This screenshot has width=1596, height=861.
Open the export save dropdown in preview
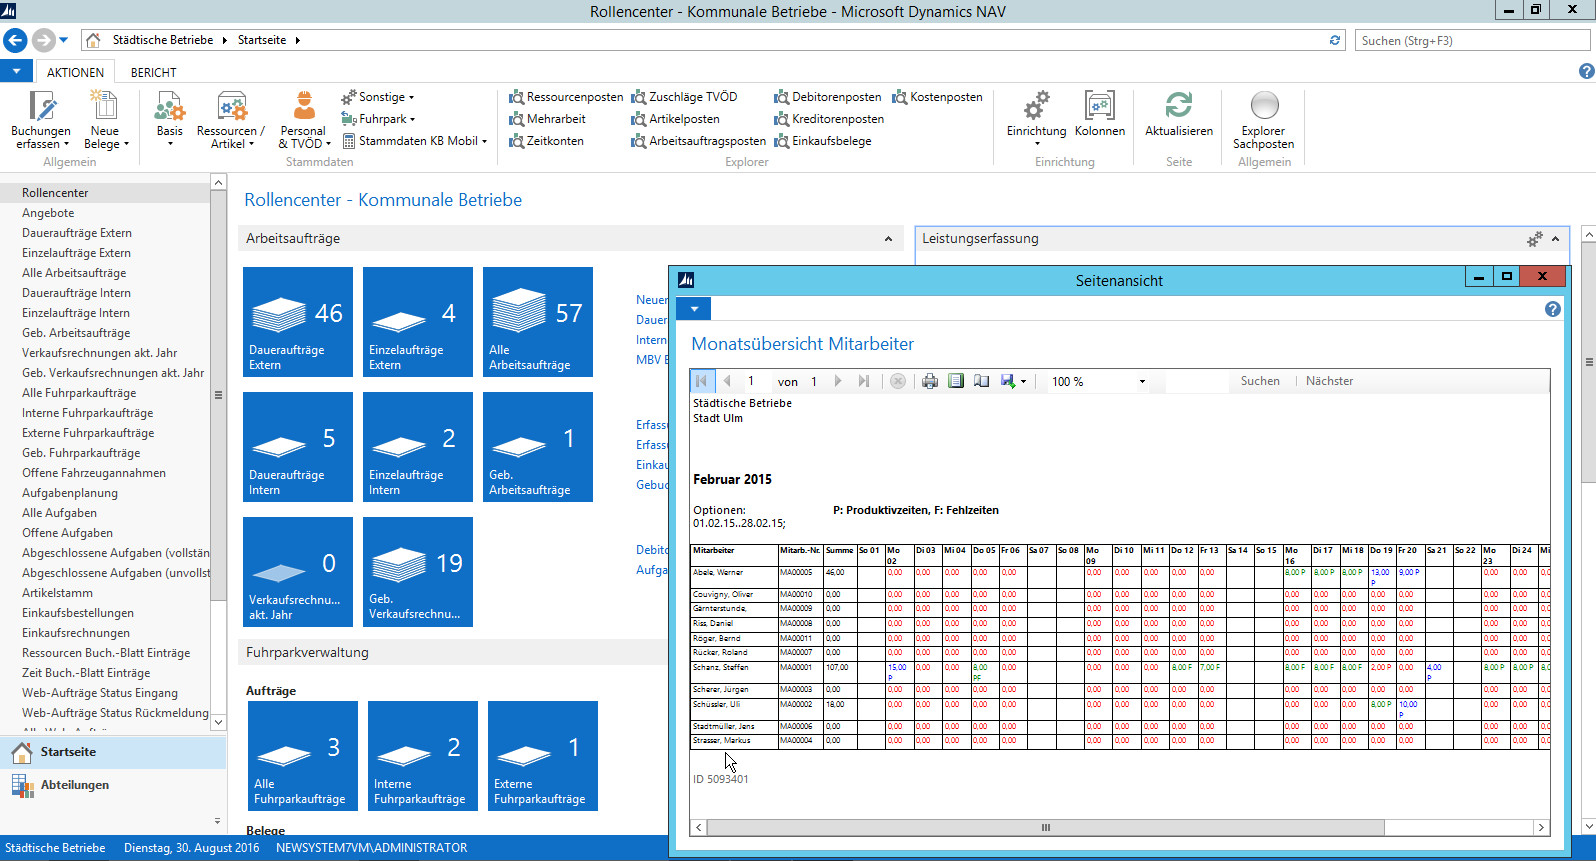click(1014, 381)
